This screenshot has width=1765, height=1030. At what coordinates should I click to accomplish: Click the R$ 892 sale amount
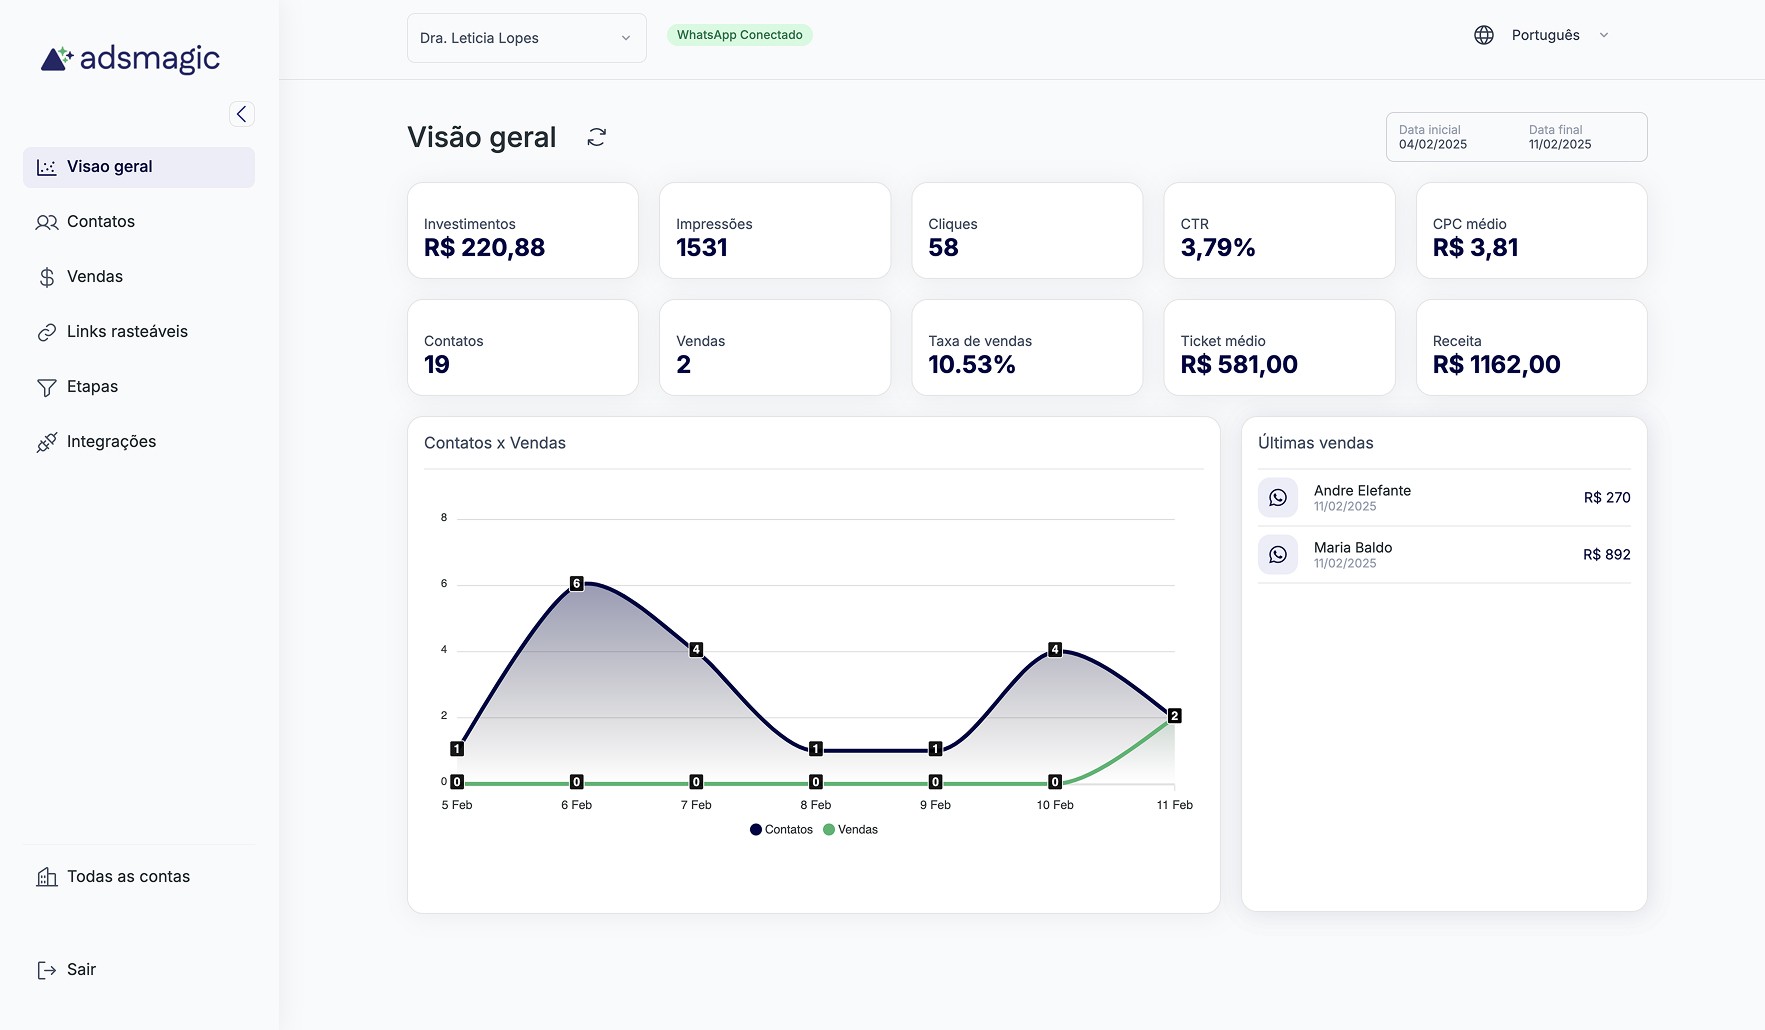[1607, 554]
